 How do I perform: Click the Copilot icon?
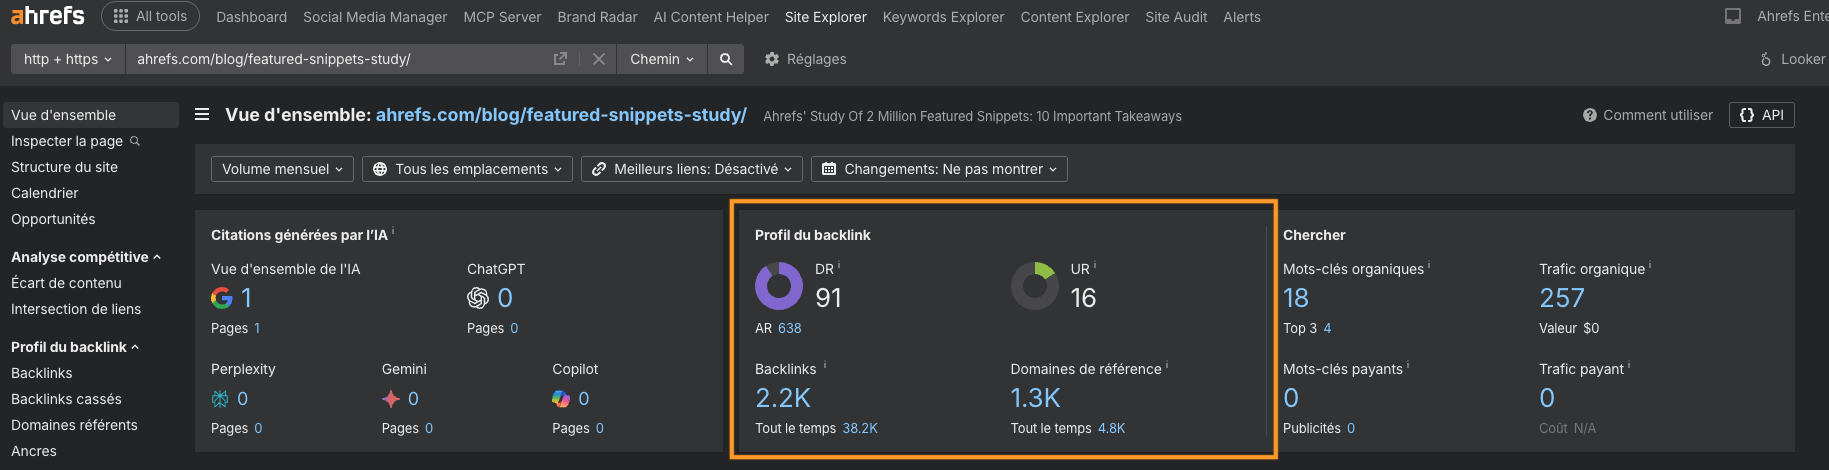[x=561, y=399]
